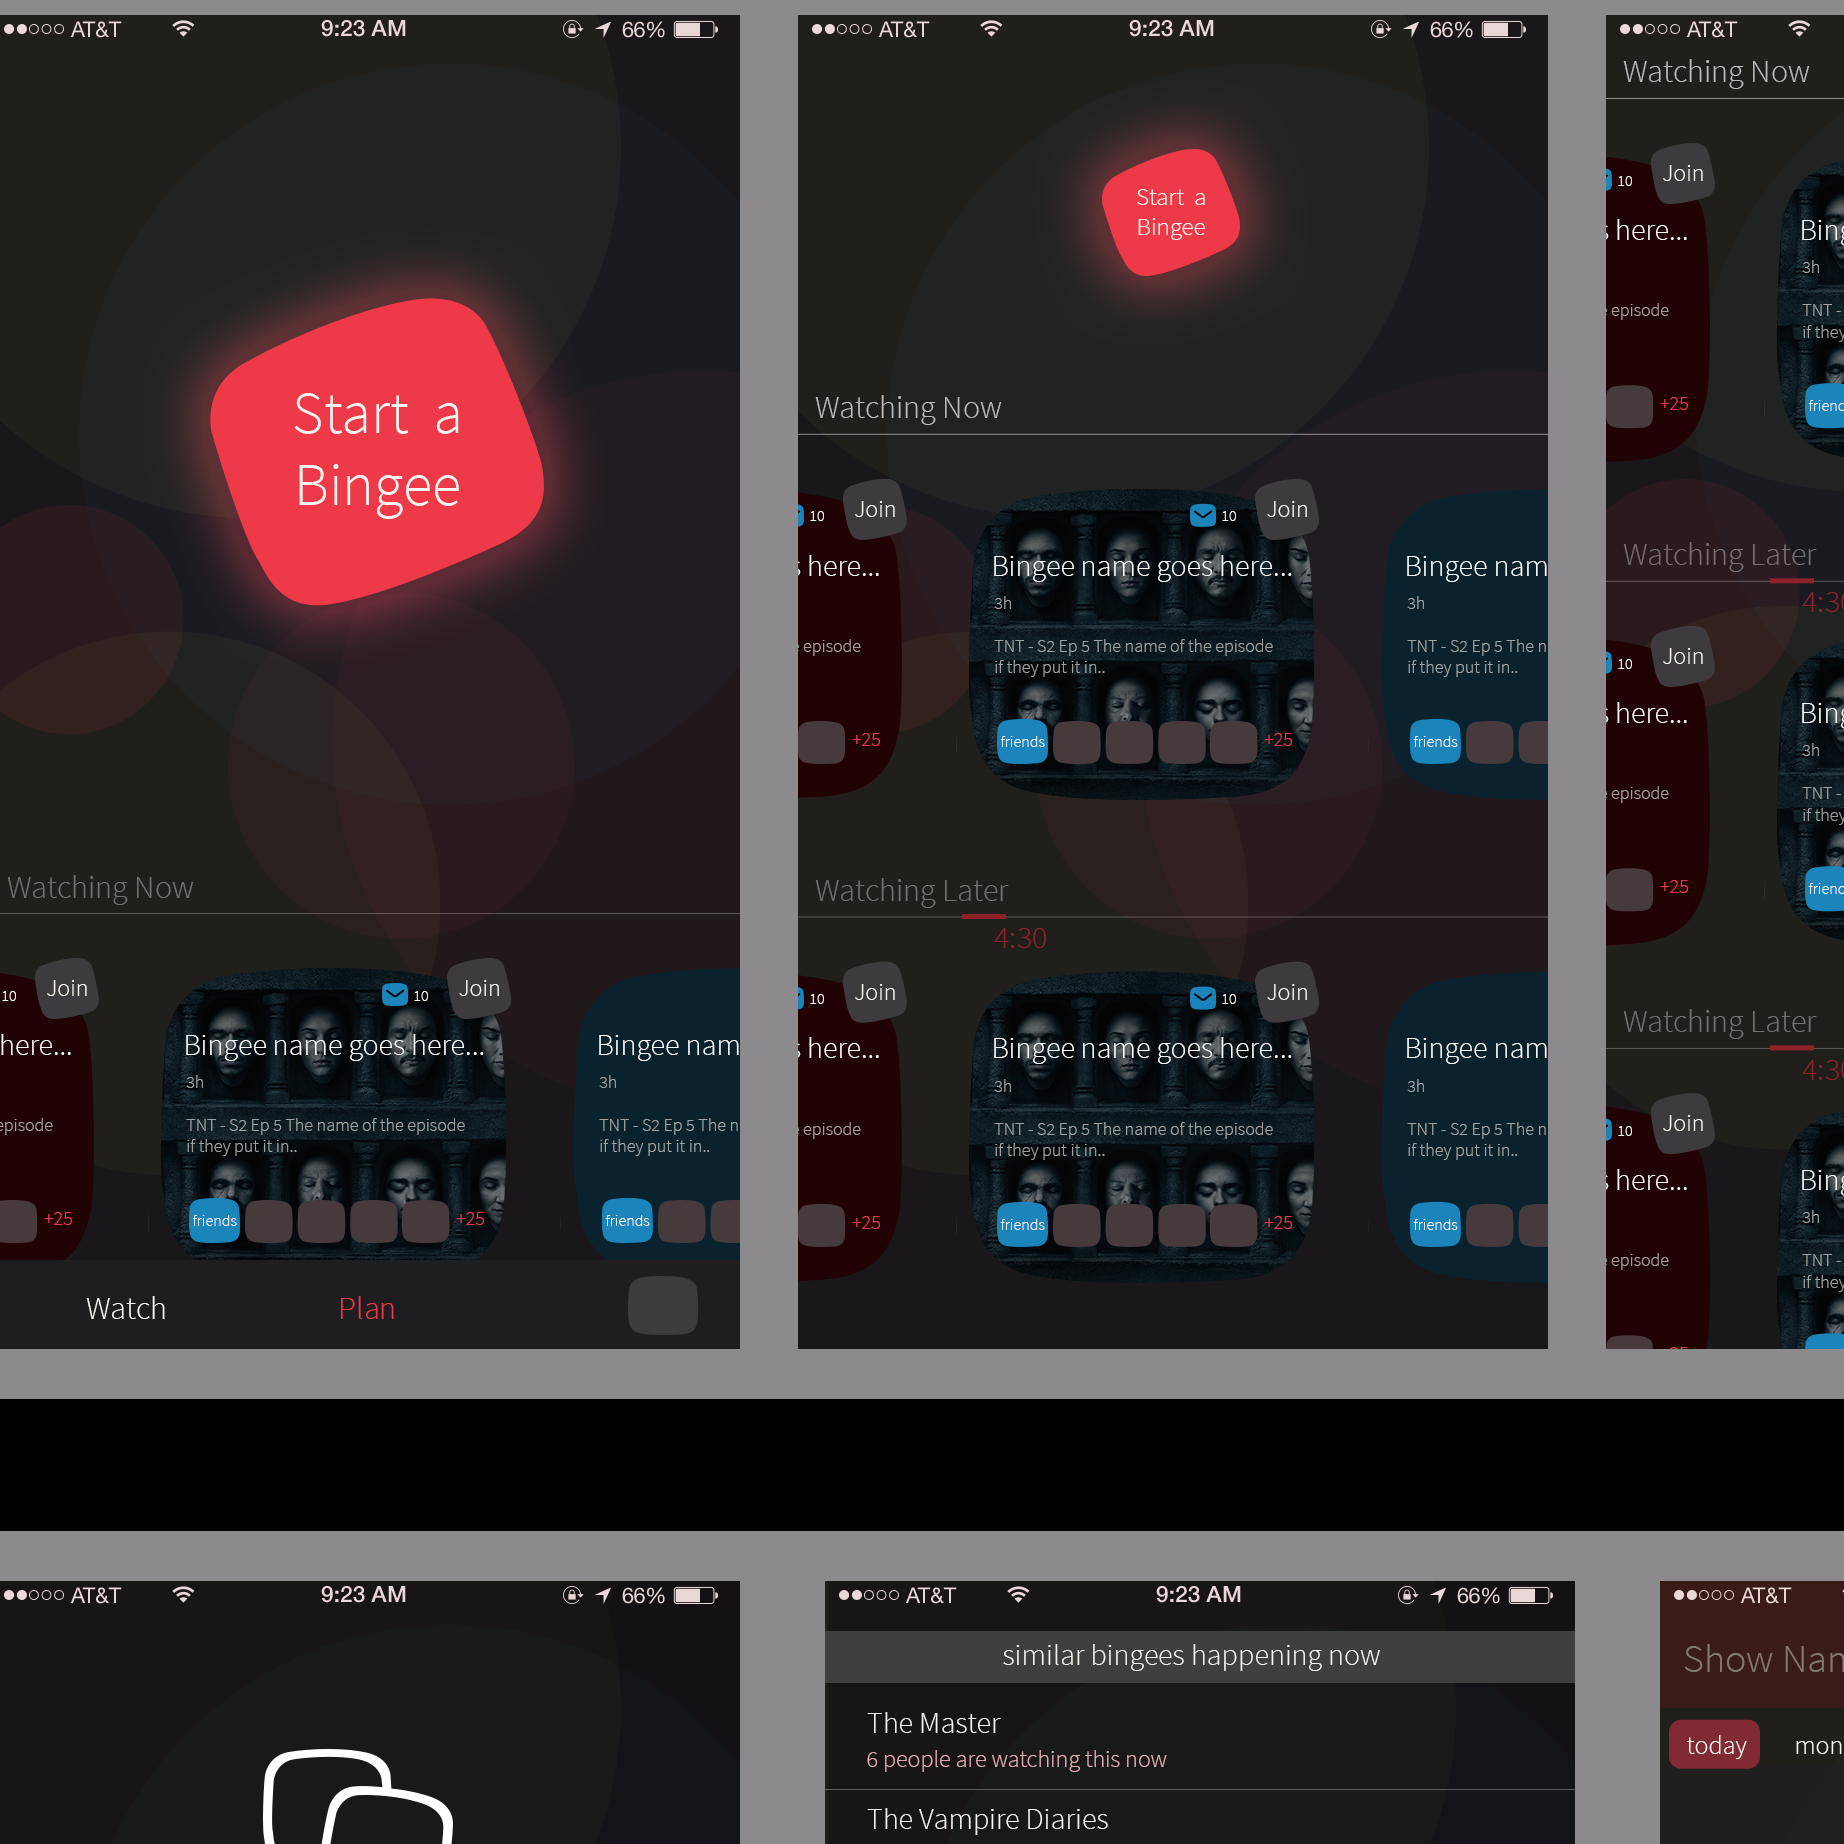The image size is (1844, 1844).
Task: Tap 6 people are watching this now
Action: pos(1016,1759)
